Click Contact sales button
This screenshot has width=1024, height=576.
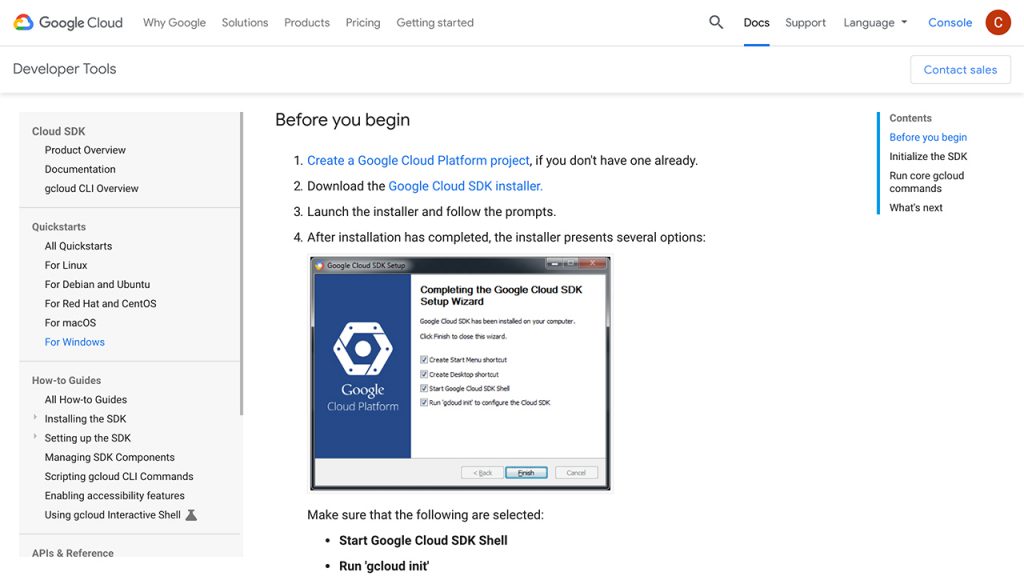click(960, 70)
